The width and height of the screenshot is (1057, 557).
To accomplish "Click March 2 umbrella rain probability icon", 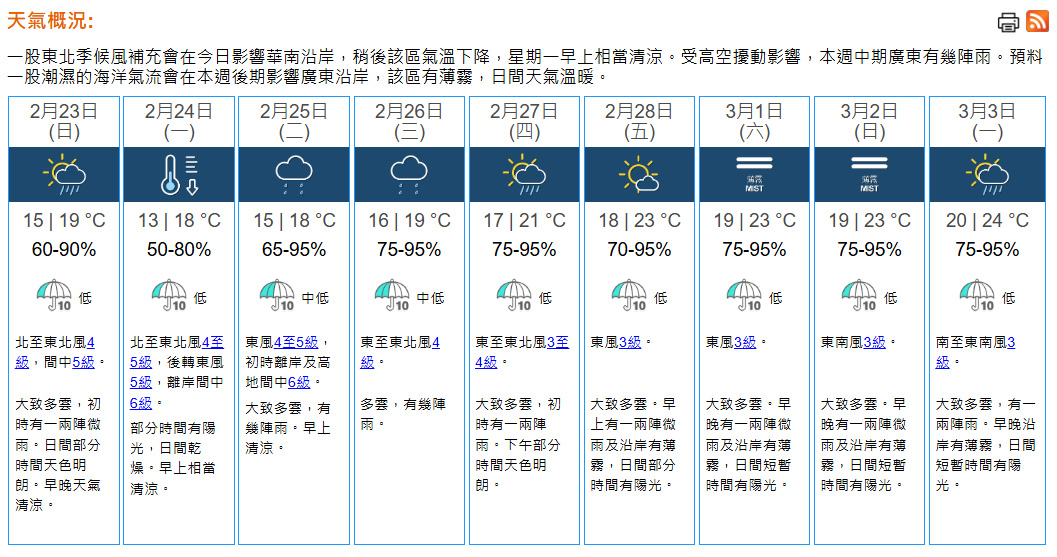I will 859,295.
